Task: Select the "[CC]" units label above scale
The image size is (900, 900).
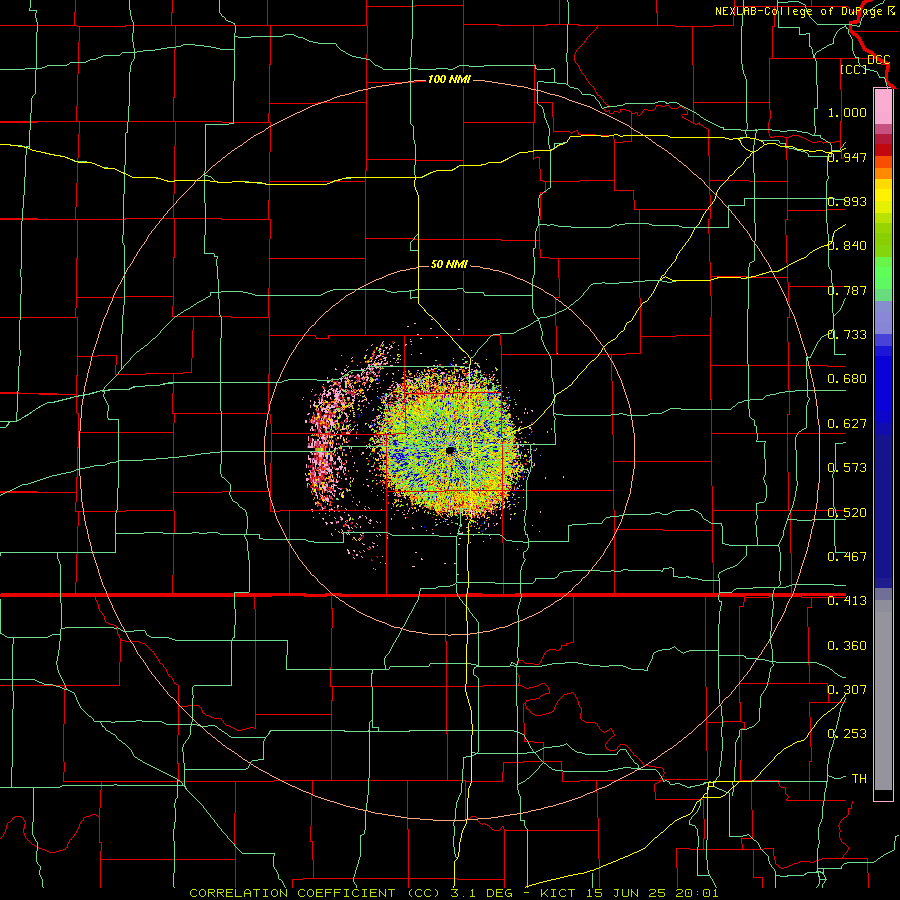Action: pos(854,69)
